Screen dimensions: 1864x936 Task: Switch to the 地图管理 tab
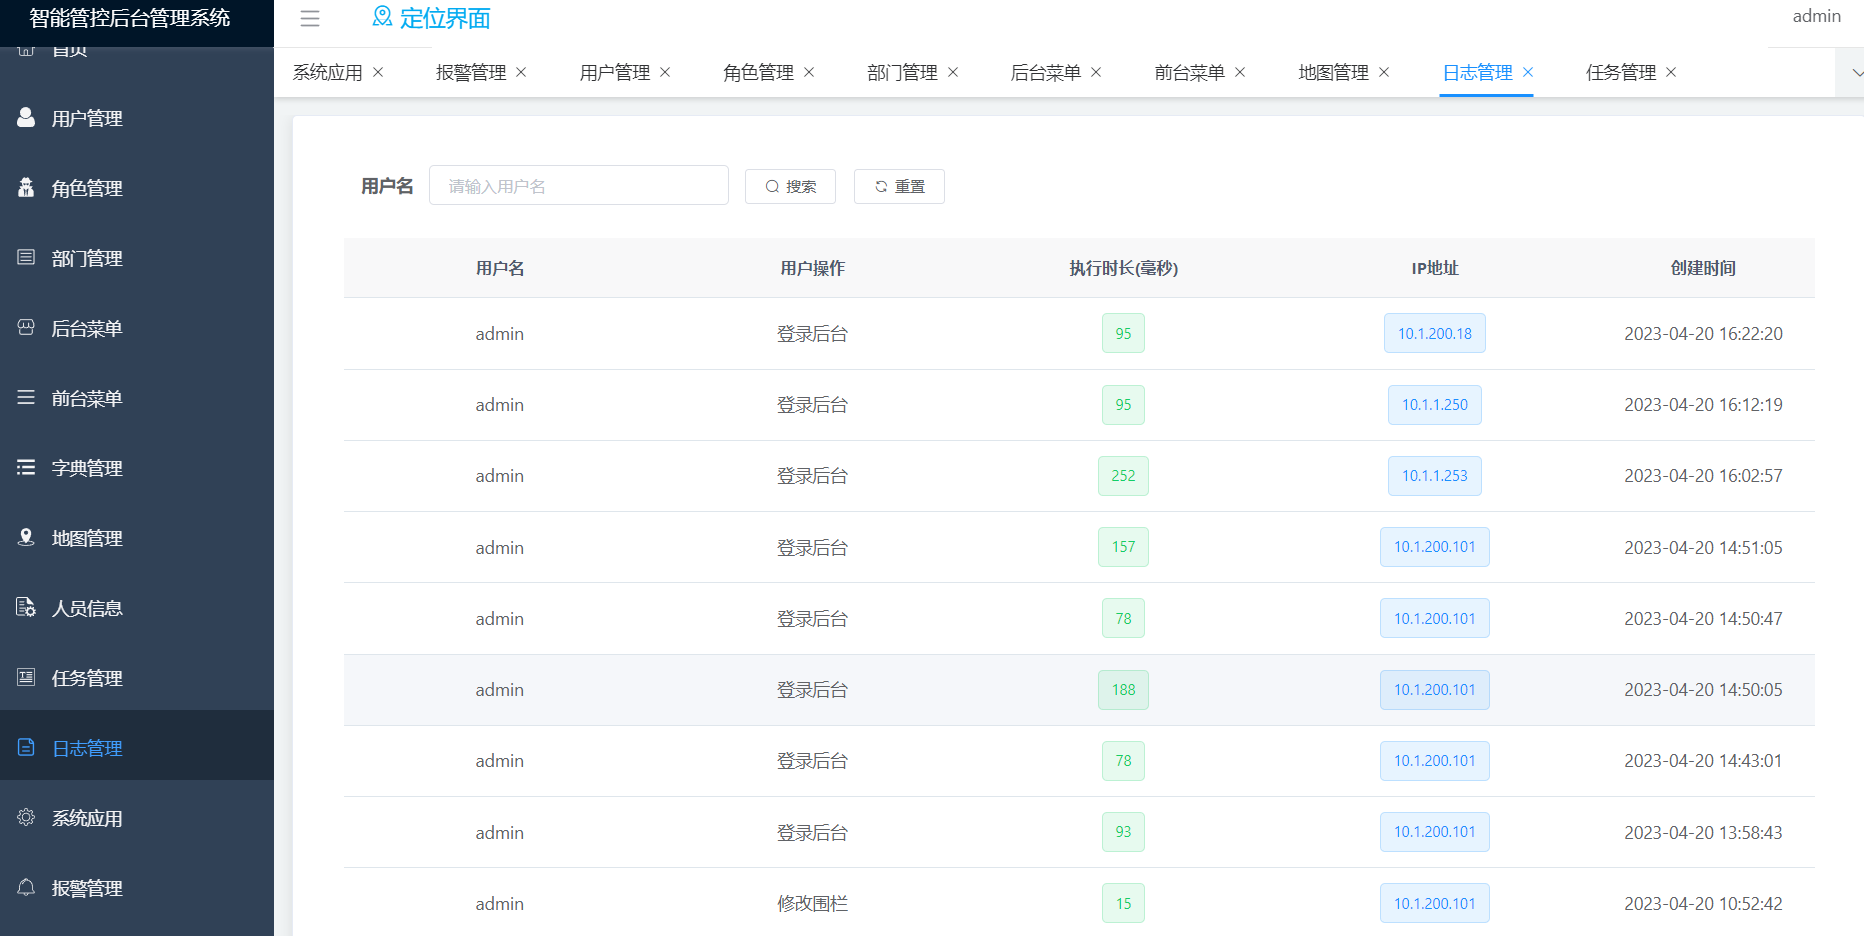(1333, 73)
